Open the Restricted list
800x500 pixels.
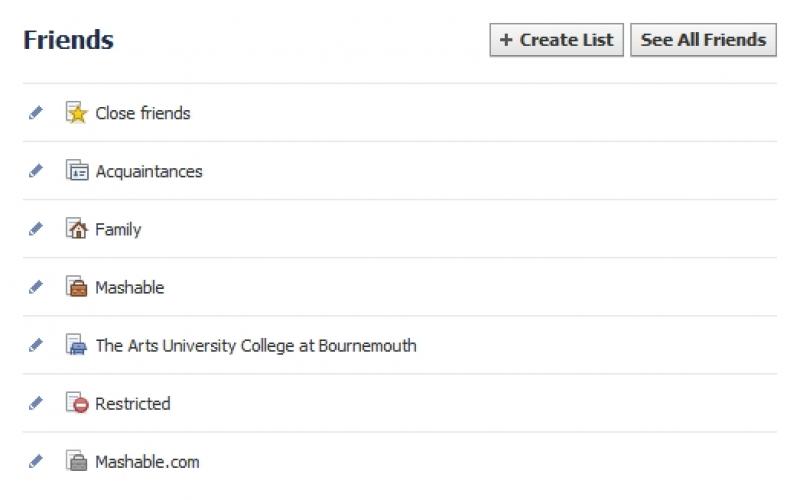pos(133,403)
